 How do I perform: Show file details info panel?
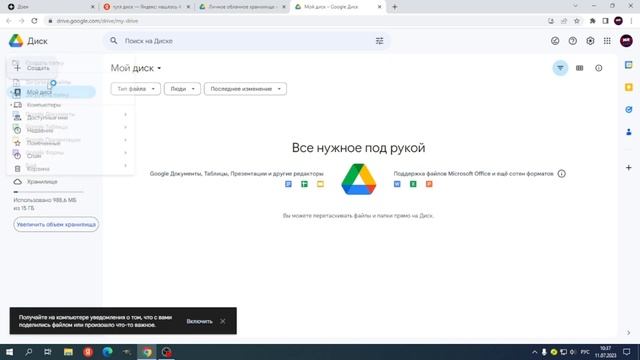(x=599, y=68)
